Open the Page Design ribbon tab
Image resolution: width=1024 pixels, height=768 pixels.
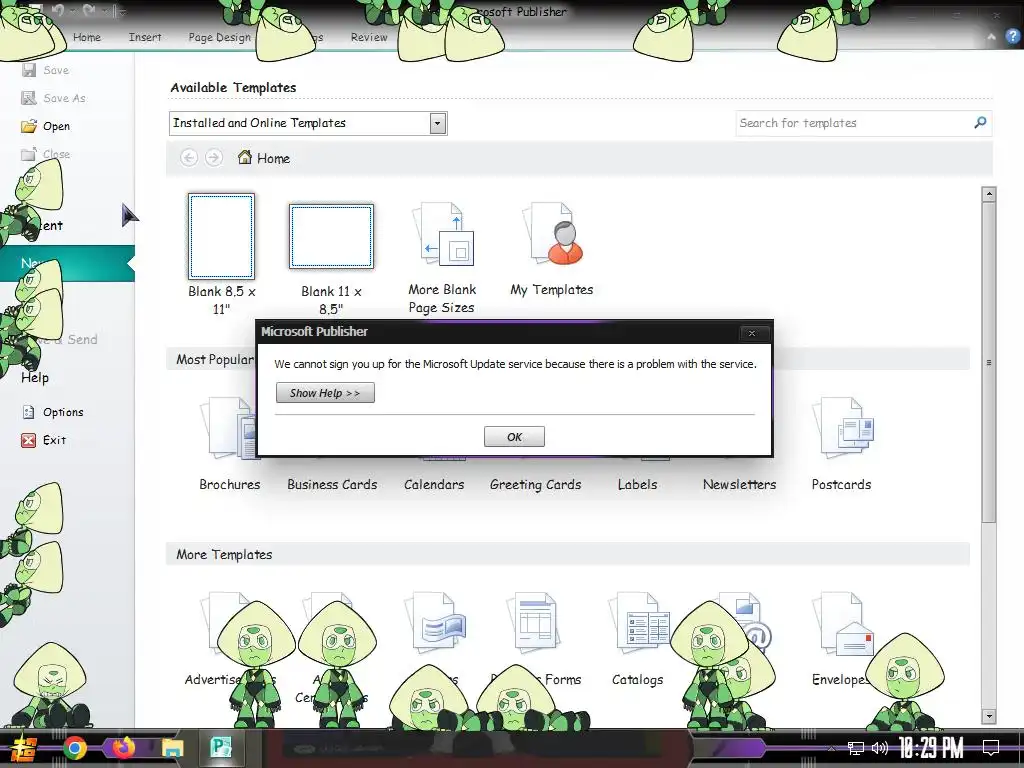tap(219, 37)
